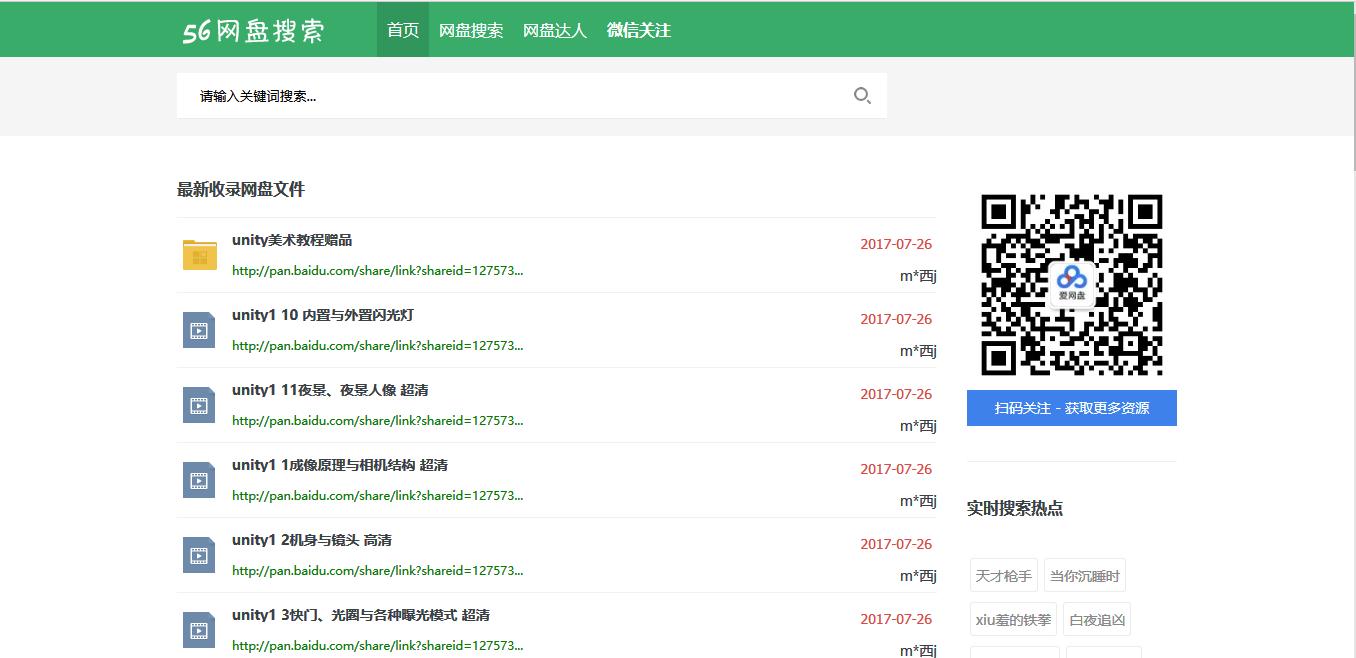
Task: Click the 天才枪手 hot search tag
Action: pos(1003,574)
